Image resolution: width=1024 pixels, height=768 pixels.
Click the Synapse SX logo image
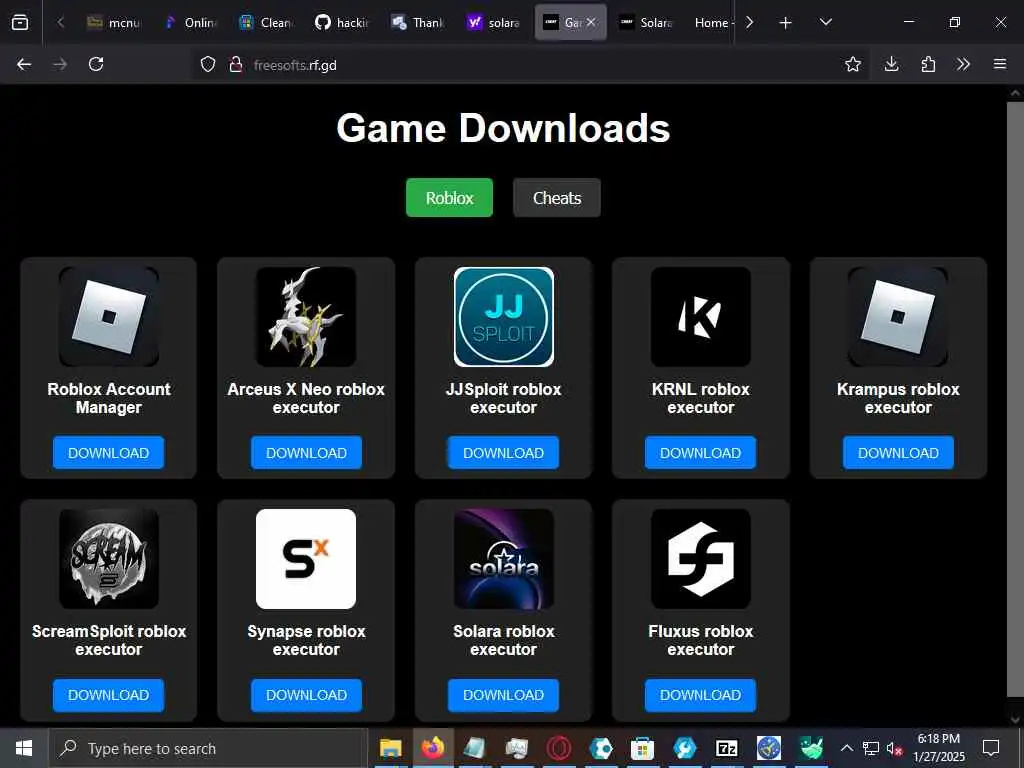pos(306,559)
